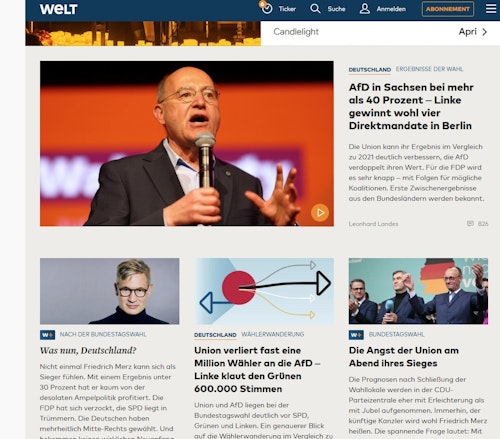
Task: Click the Anmelden user profile icon
Action: [x=365, y=9]
